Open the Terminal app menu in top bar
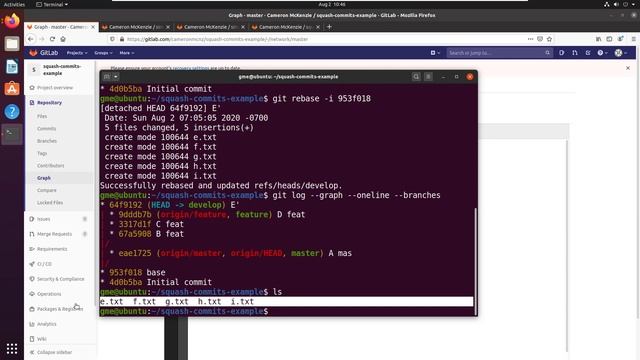 pyautogui.click(x=52, y=4)
